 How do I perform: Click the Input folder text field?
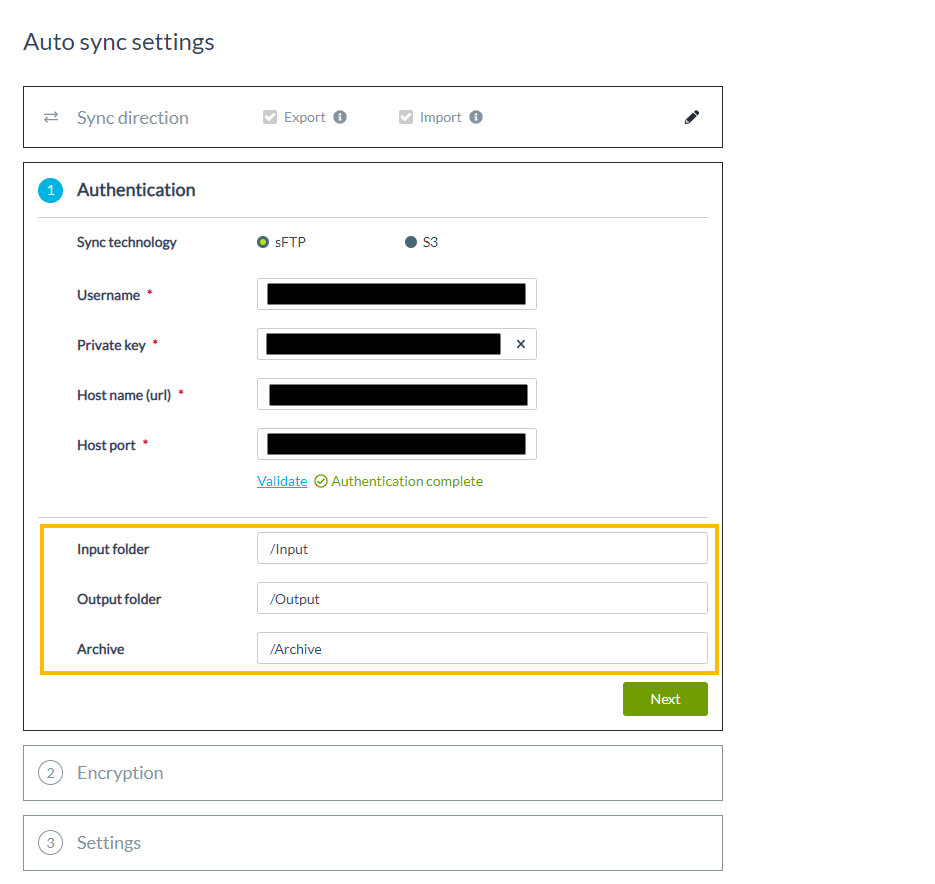[482, 548]
